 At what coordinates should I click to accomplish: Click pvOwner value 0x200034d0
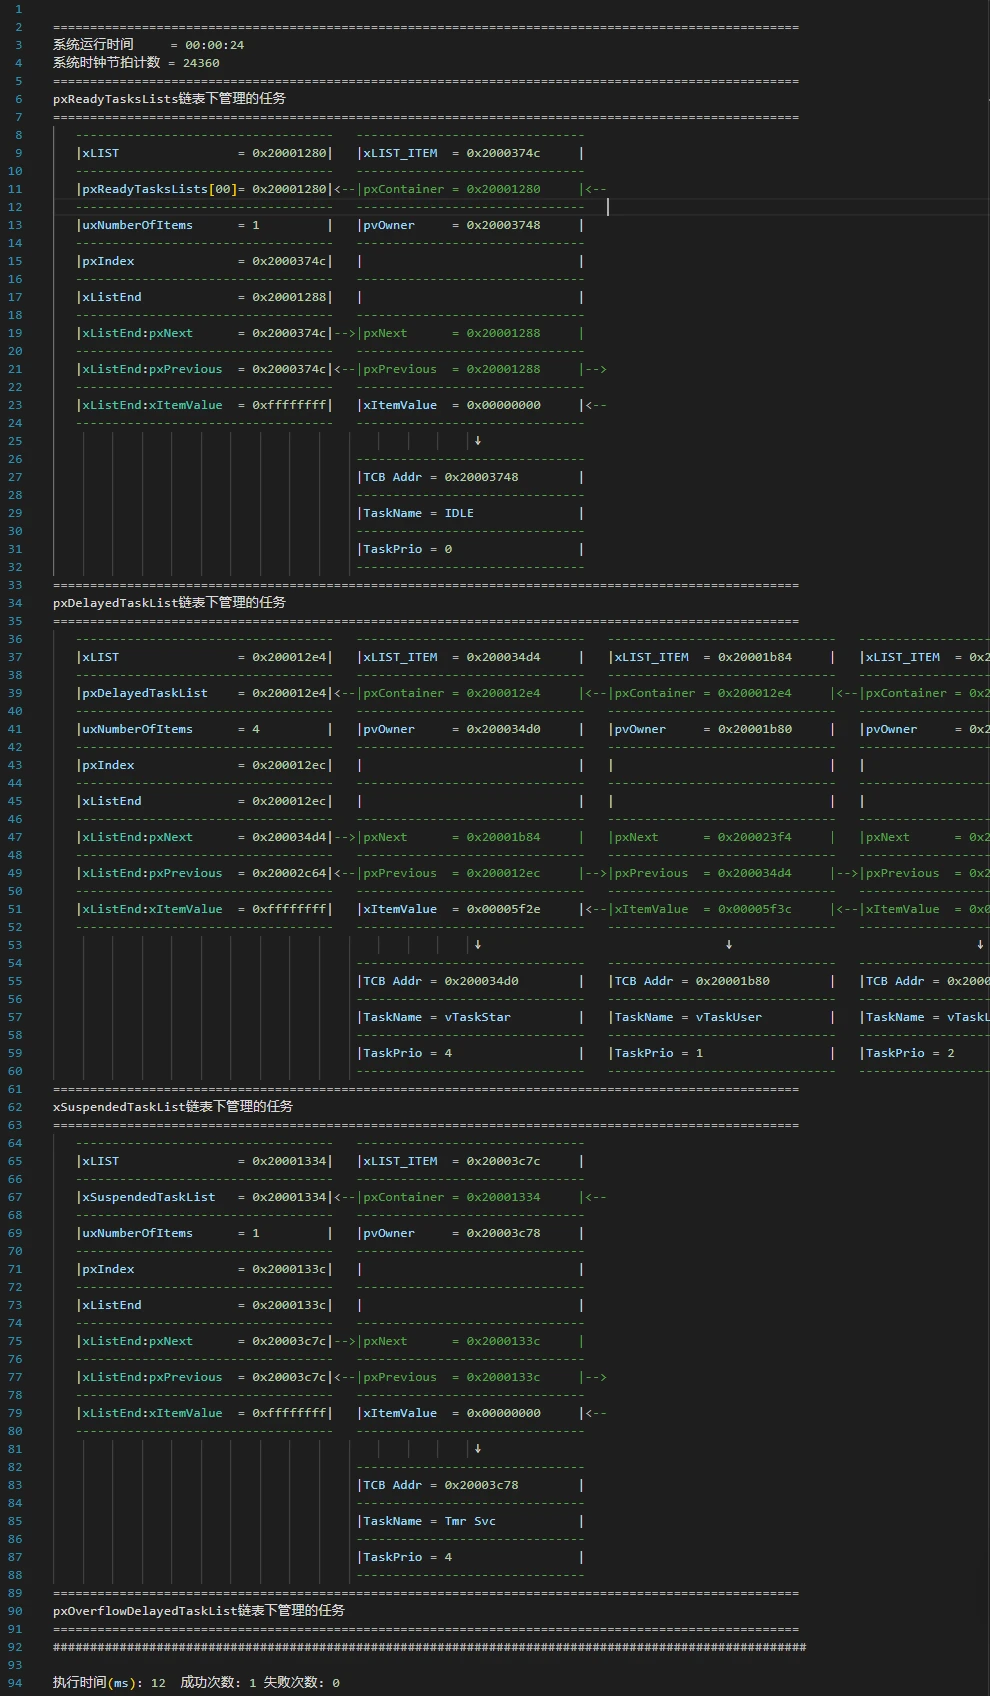tap(503, 729)
